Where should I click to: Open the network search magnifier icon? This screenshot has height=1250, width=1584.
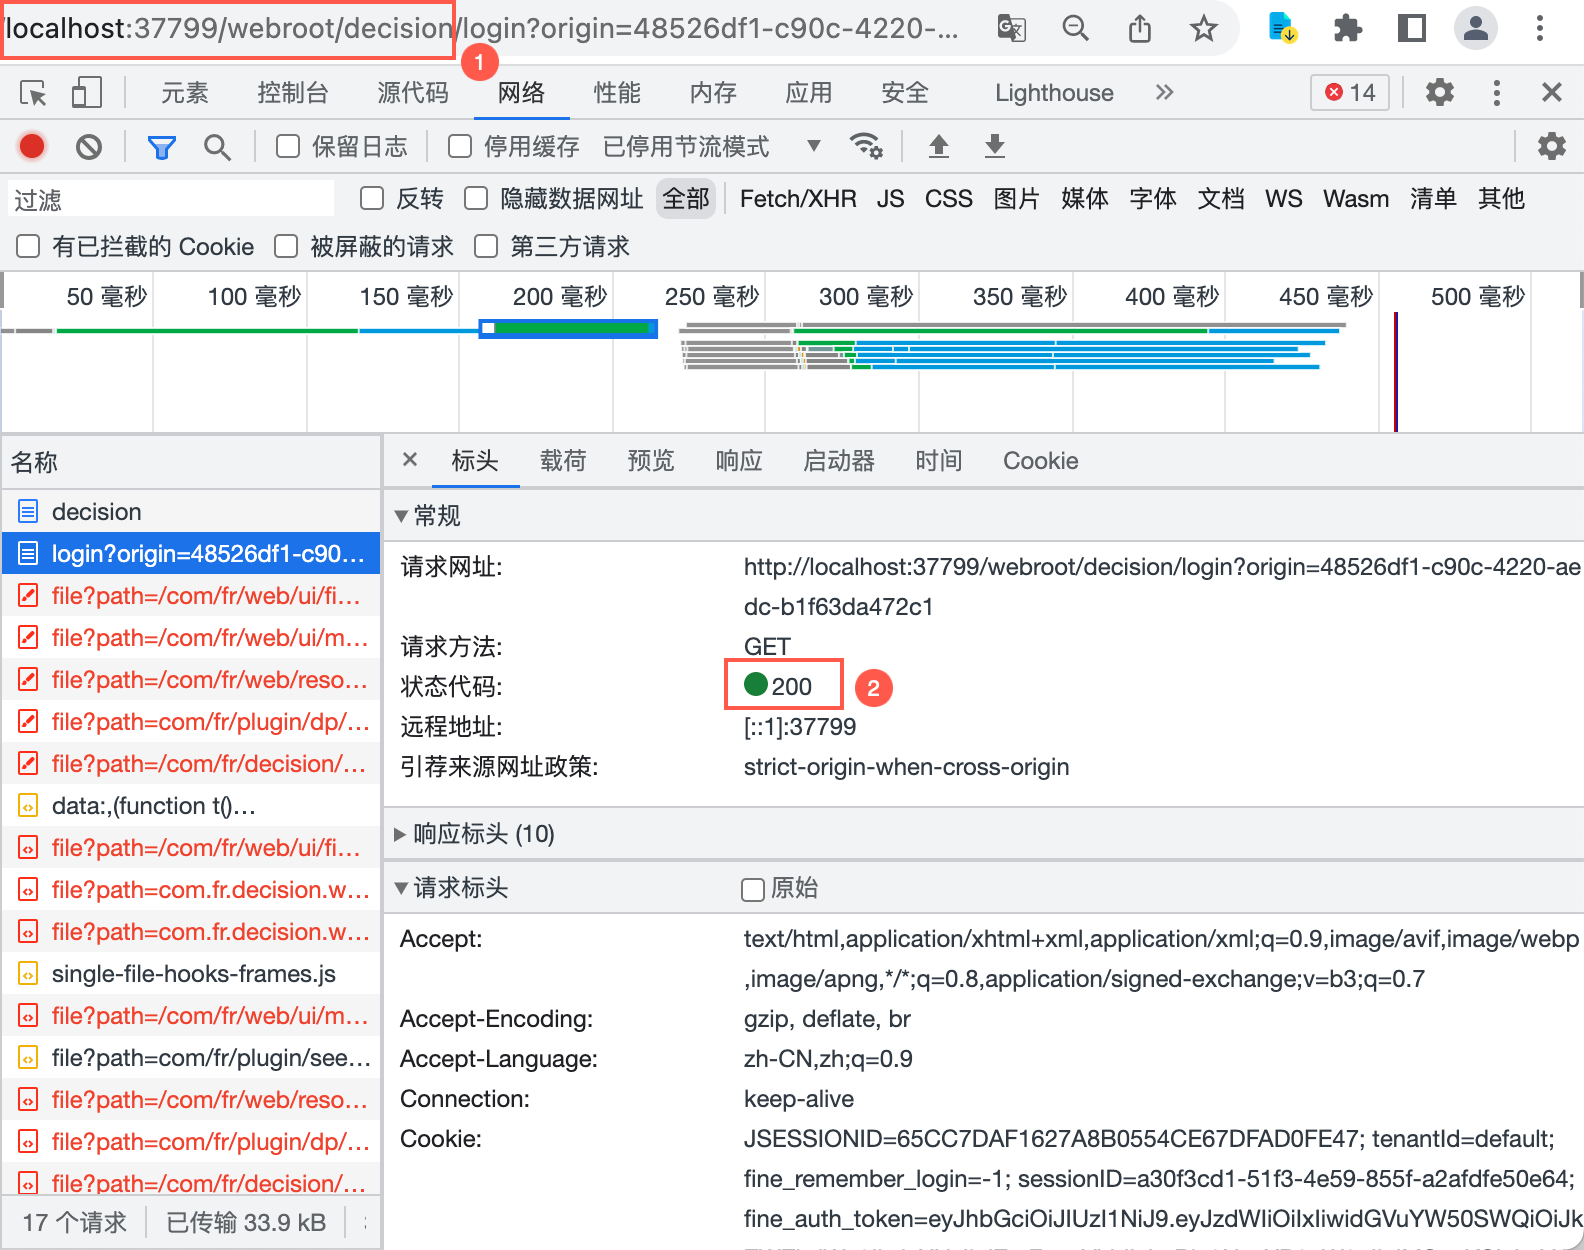(217, 147)
